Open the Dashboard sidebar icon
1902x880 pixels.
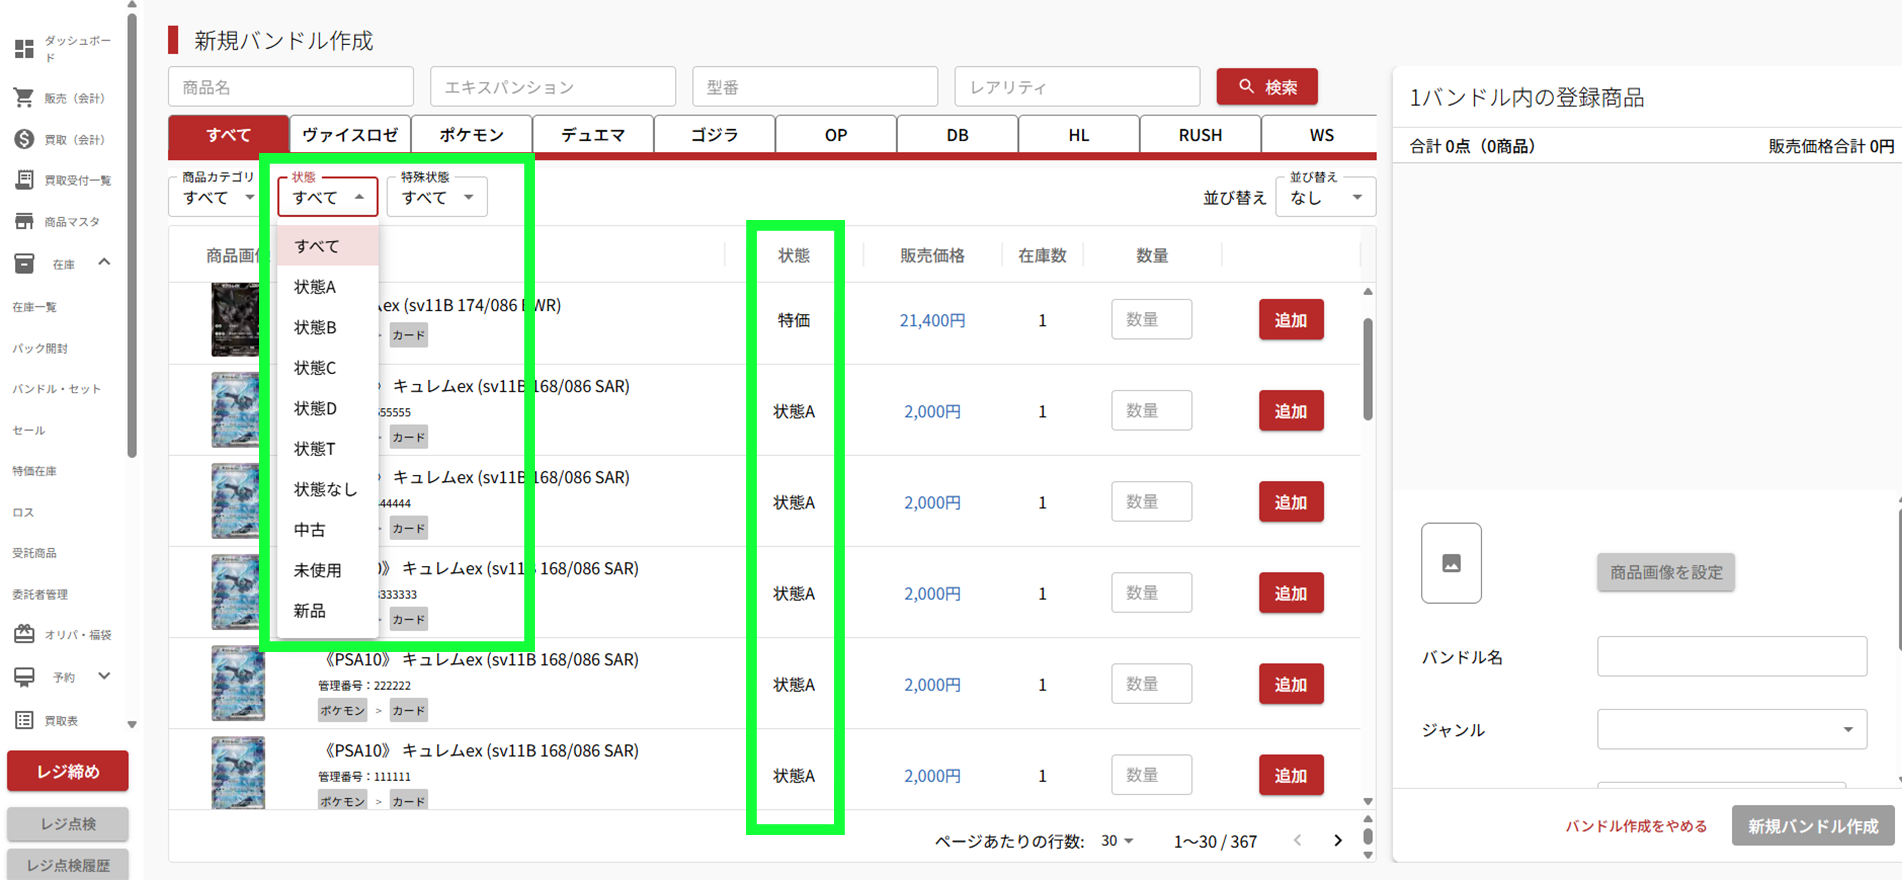[24, 48]
